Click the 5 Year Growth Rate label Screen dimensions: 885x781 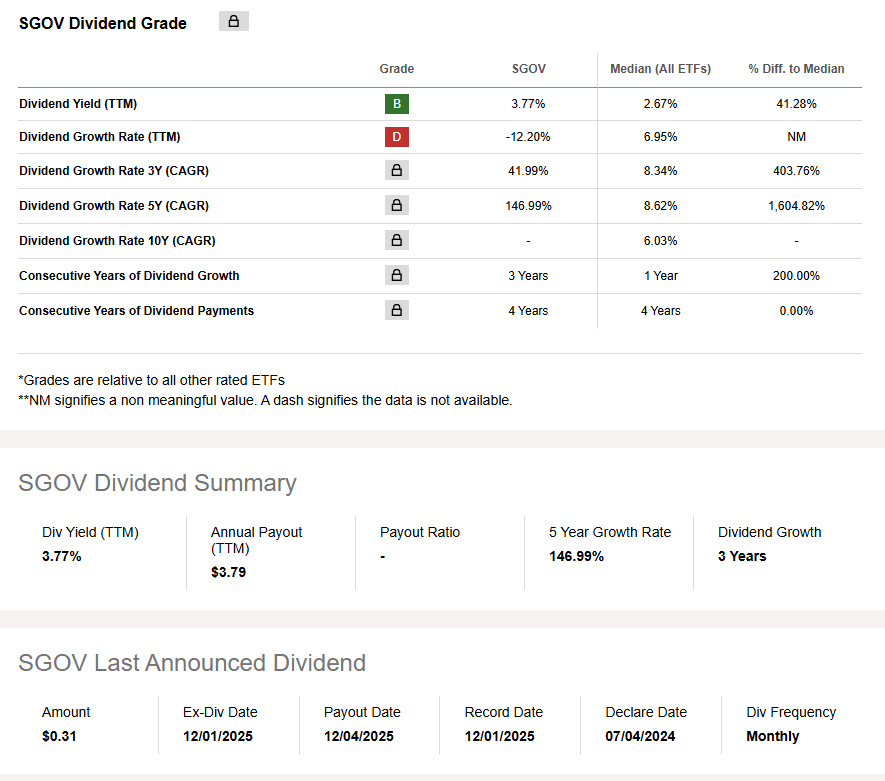pos(610,532)
